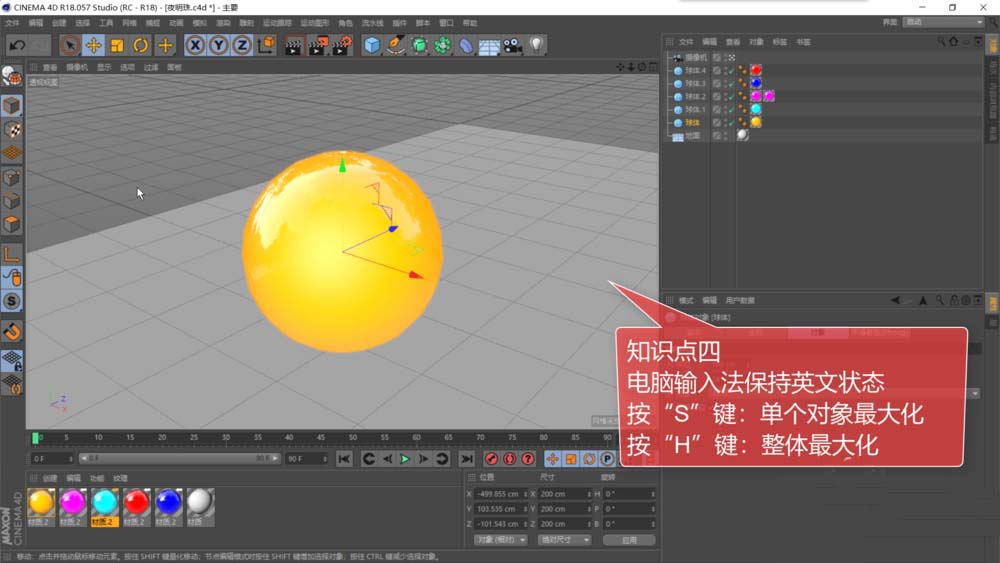Click the Render View clapperboard icon

293,45
